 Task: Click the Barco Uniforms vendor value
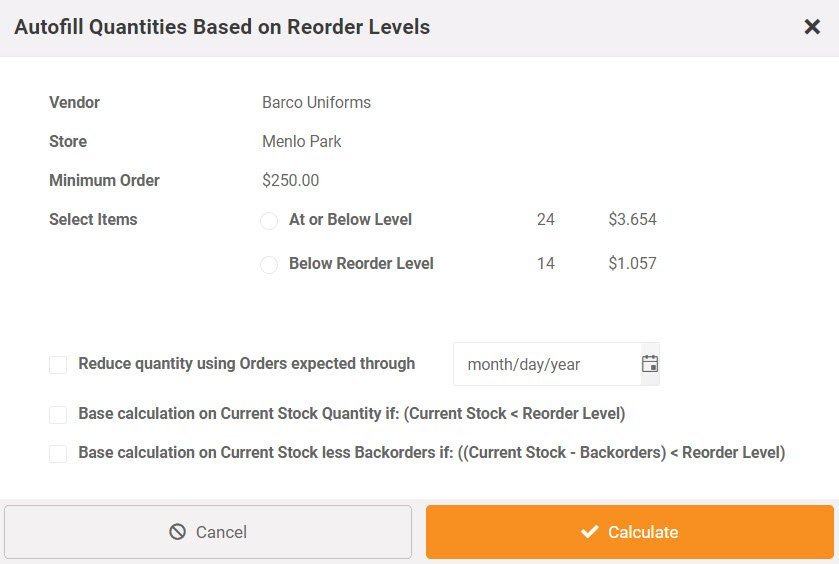(x=316, y=102)
